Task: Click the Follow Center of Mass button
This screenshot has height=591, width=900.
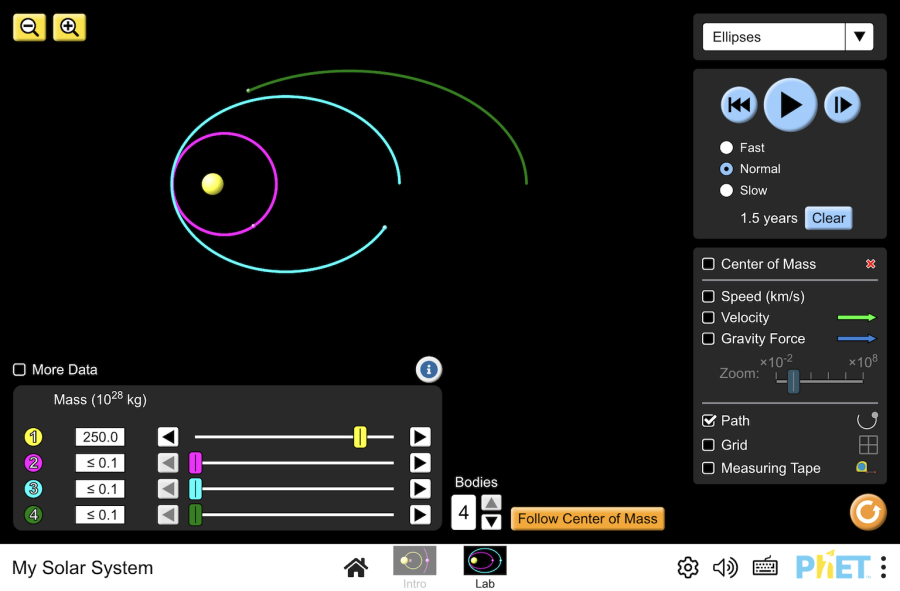Action: tap(587, 519)
